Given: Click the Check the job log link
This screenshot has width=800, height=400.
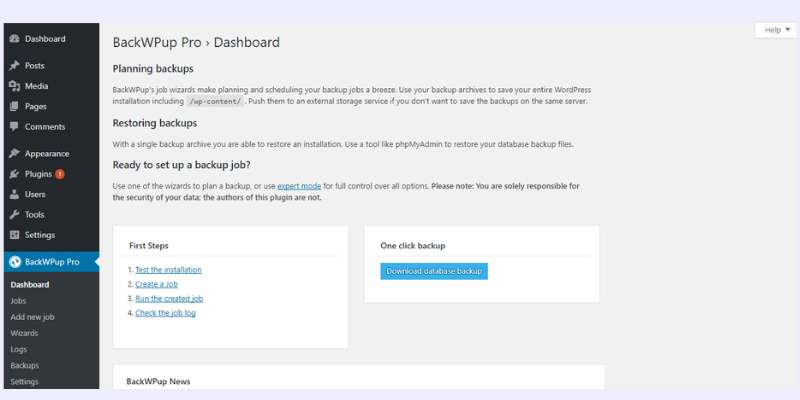Looking at the screenshot, I should pyautogui.click(x=165, y=313).
